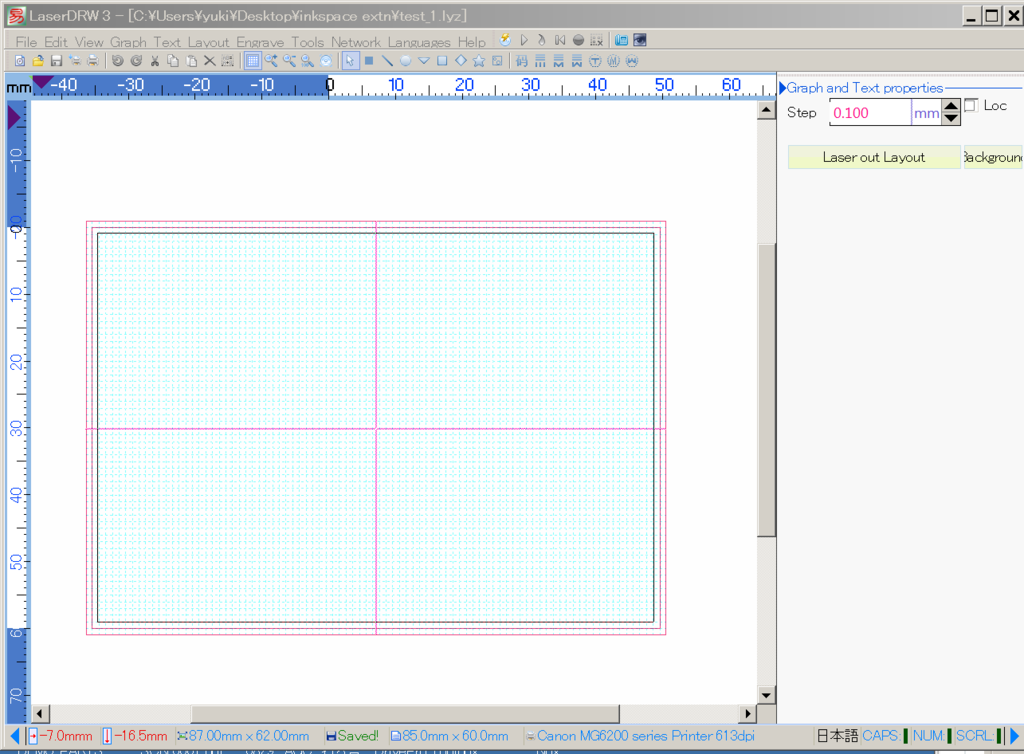
Task: Click the -7.0mm X position readout
Action: click(61, 736)
